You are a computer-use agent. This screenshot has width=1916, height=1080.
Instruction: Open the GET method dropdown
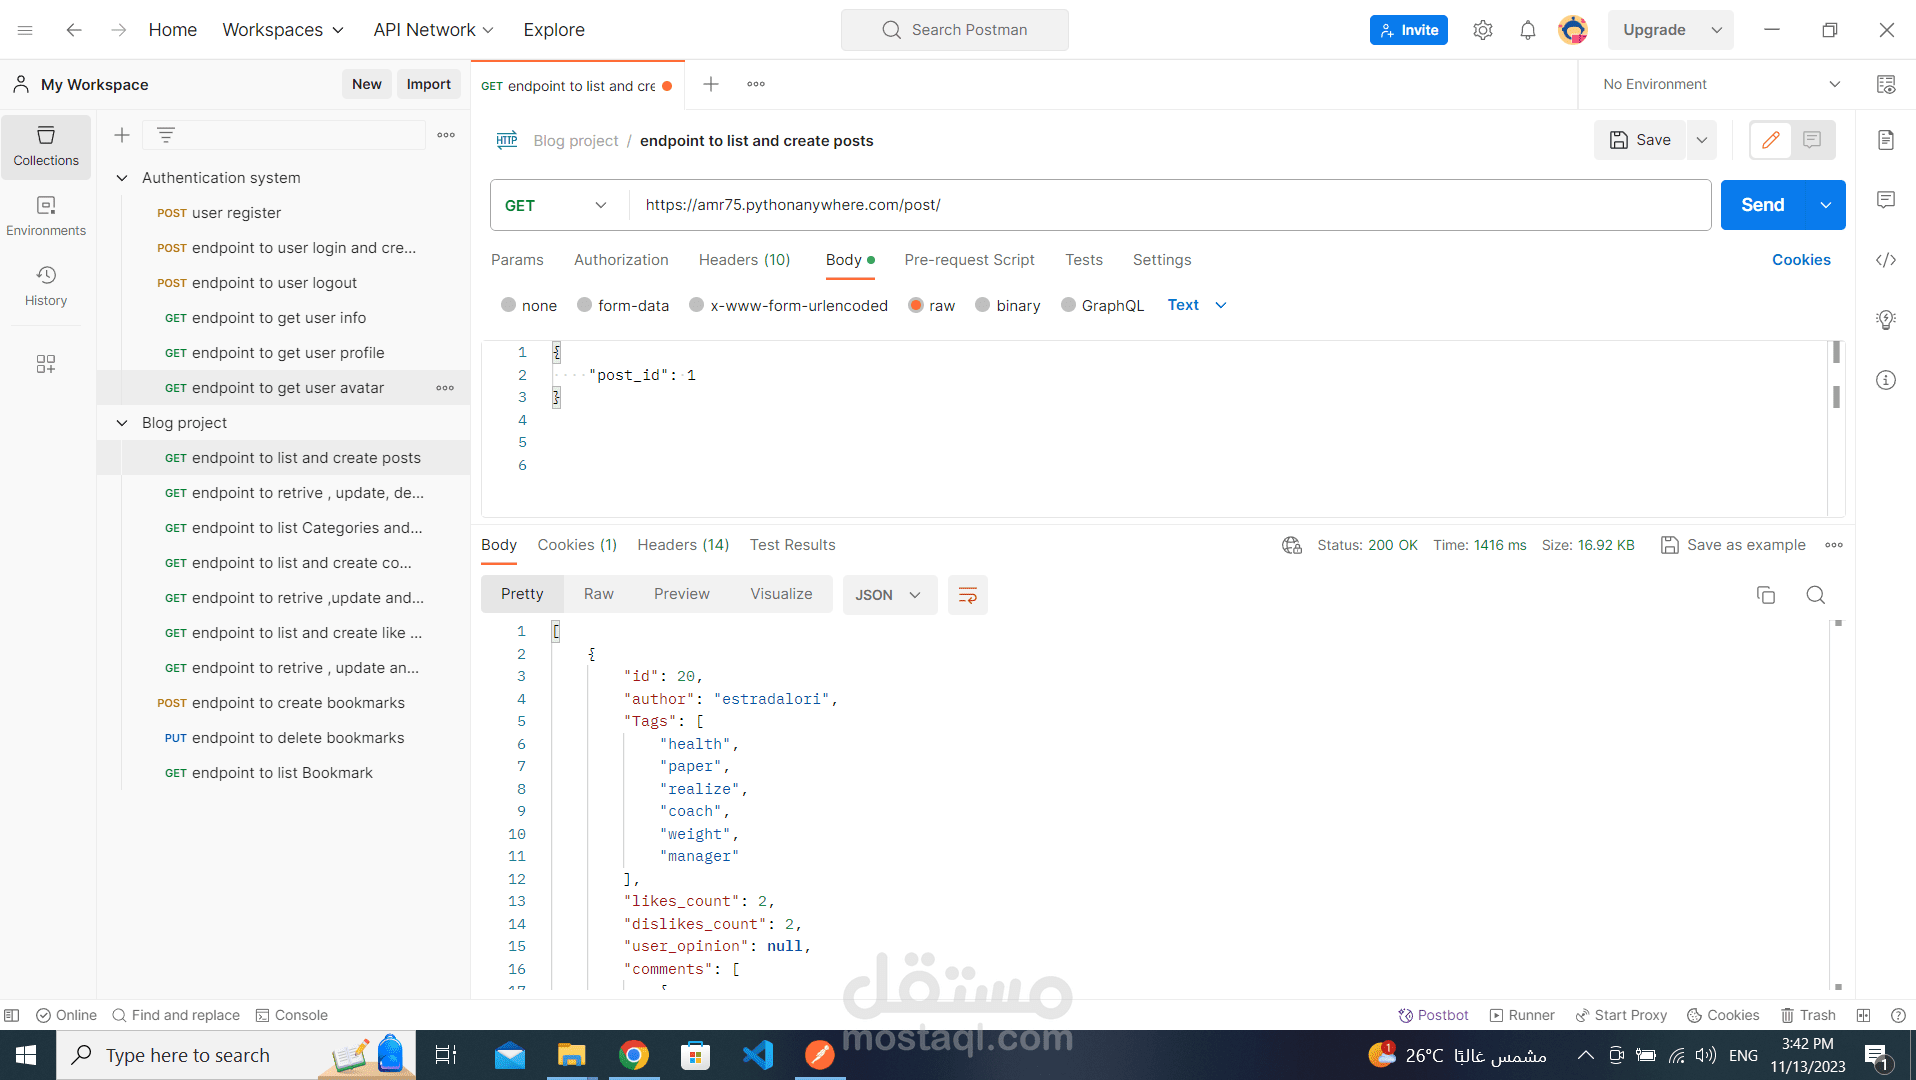(x=556, y=205)
